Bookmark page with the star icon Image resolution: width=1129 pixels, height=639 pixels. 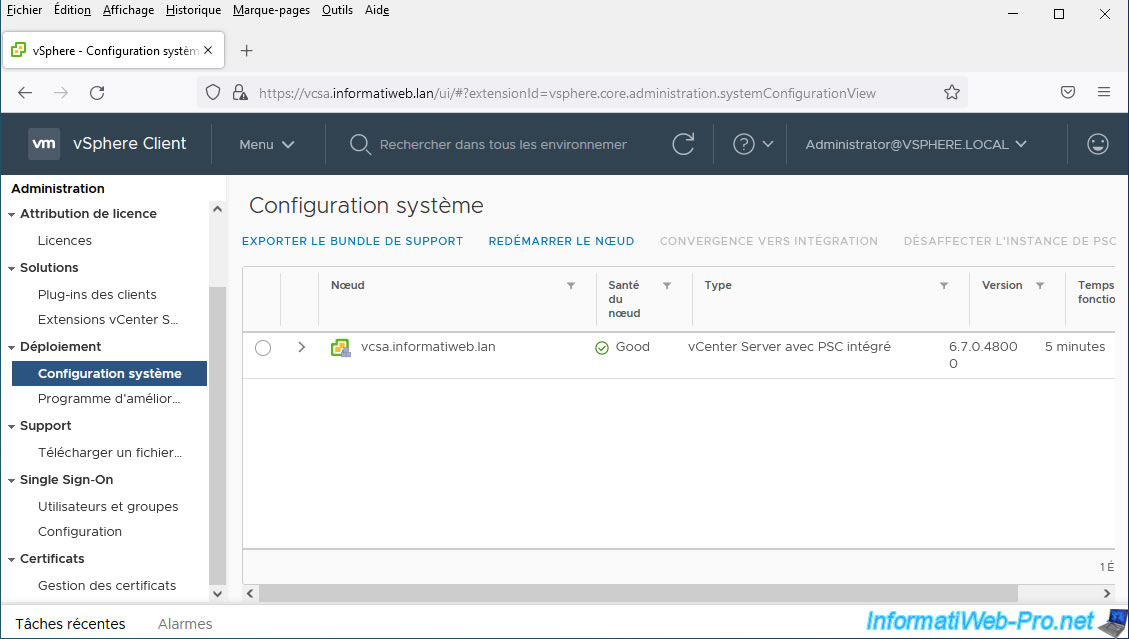[951, 93]
